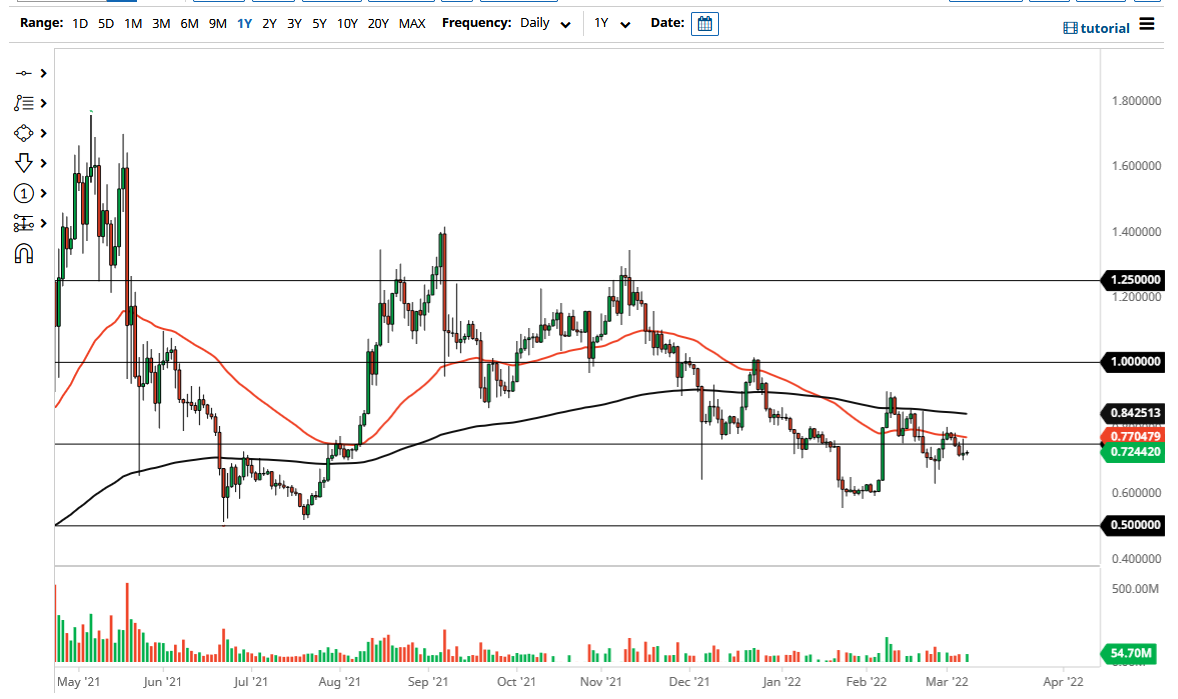
Task: Open the tutorial link
Action: 1106,28
